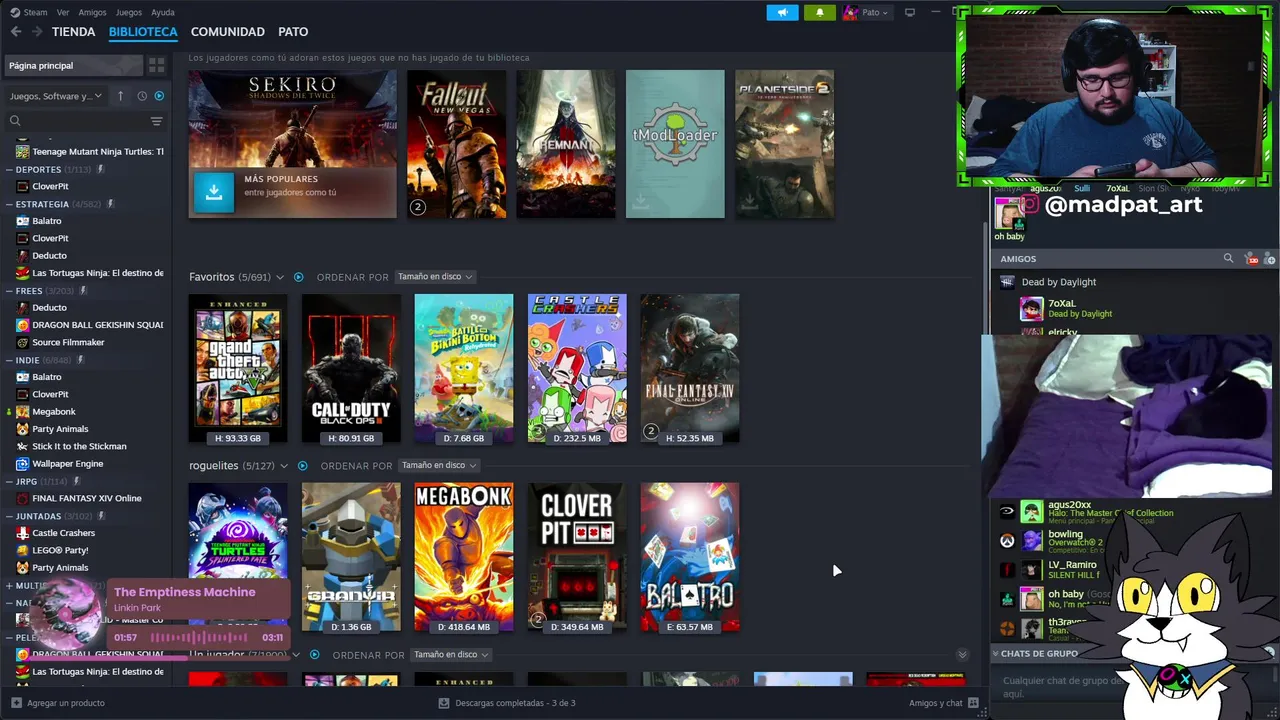Open Call of Duty Black Ops III cover
1280x720 pixels.
[351, 368]
